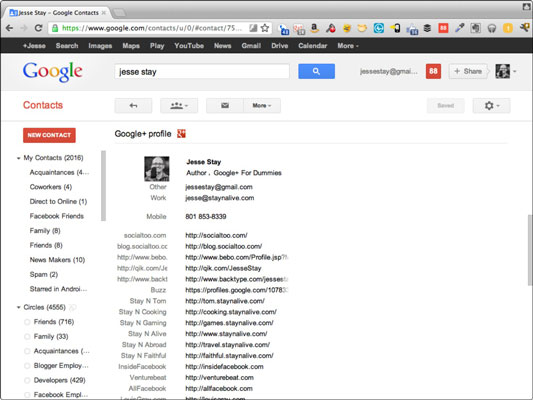Go to YouTube in the top bar
Image resolution: width=533 pixels, height=400 pixels.
coord(189,46)
